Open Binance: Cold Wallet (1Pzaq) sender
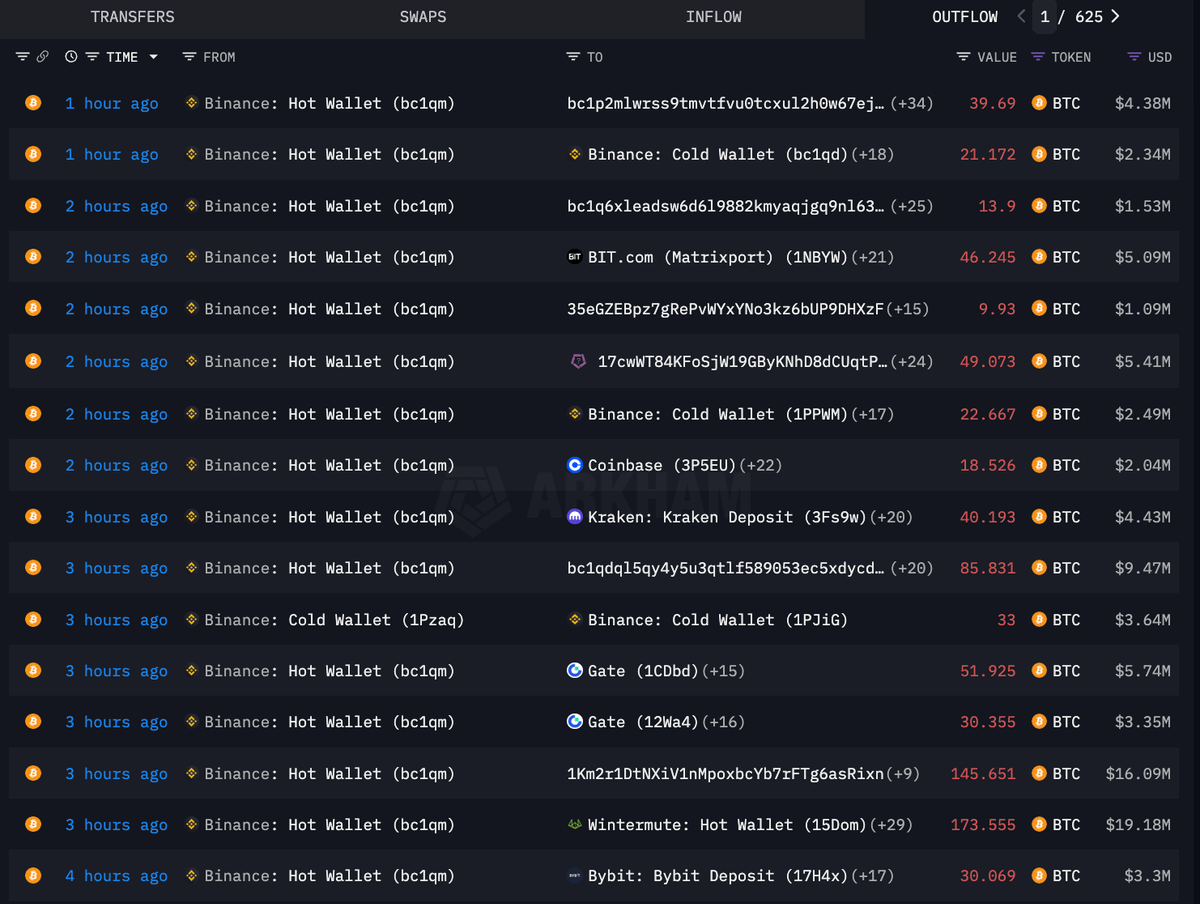Screen dimensions: 1200x904 click(x=334, y=620)
